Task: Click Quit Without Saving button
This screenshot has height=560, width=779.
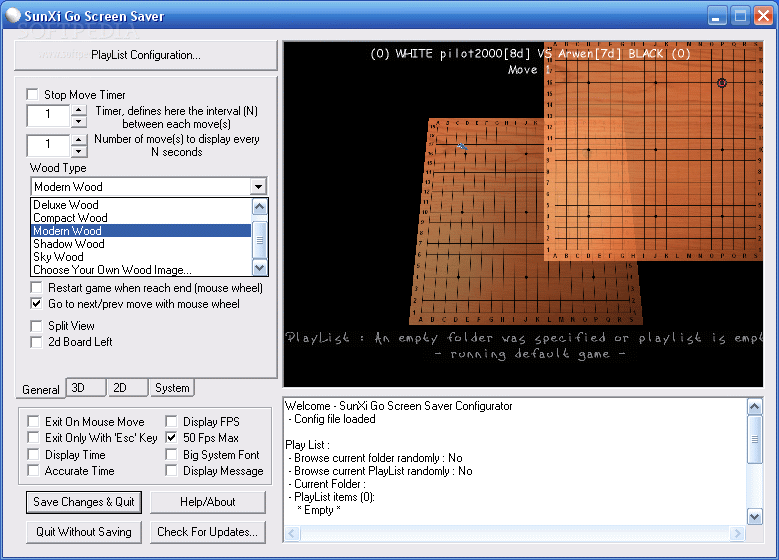Action: click(x=84, y=532)
